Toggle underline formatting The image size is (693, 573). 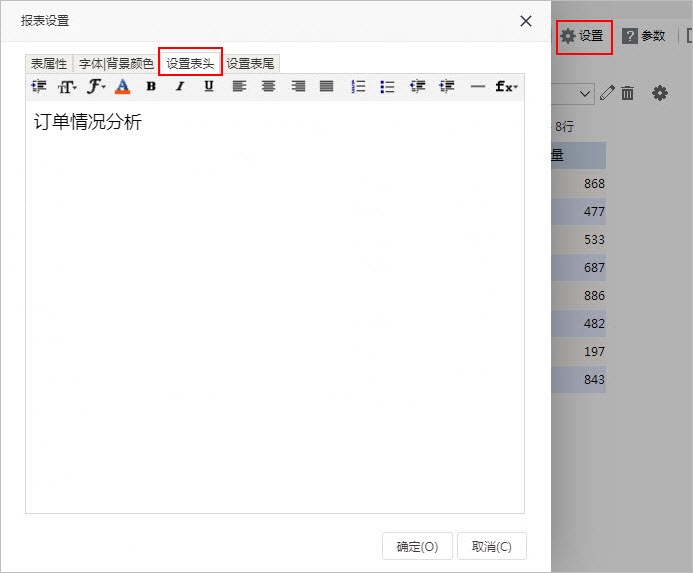pos(209,86)
